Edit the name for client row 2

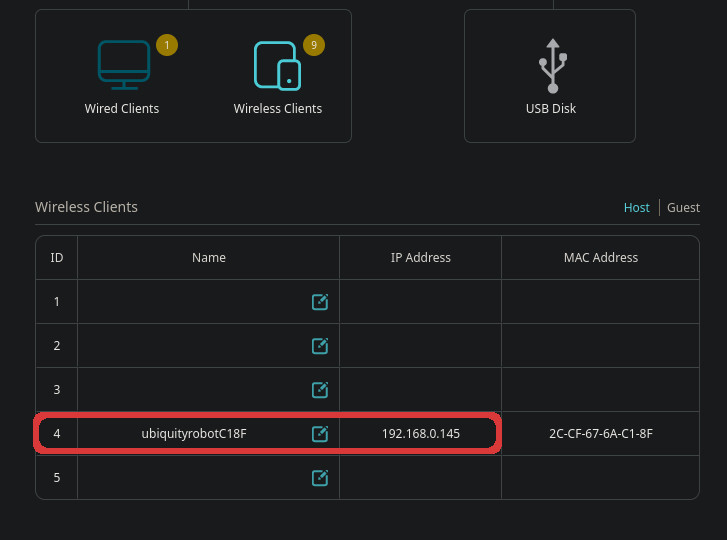(320, 346)
